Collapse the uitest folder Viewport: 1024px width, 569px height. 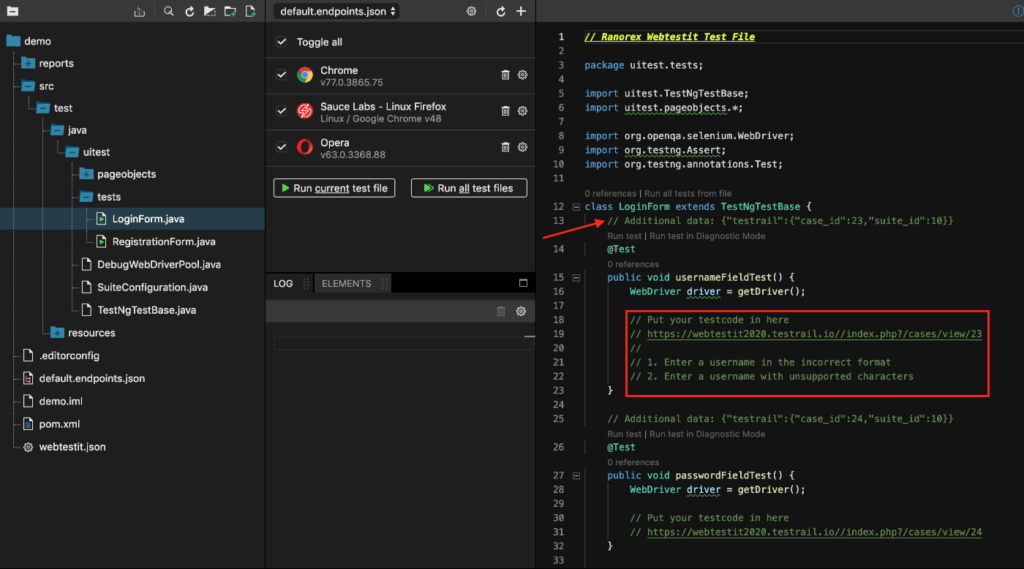72,152
